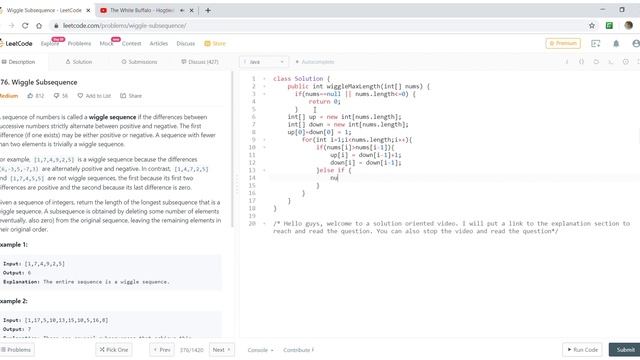Open the Discuss (427) tab
The height and width of the screenshot is (360, 640).
[200, 62]
